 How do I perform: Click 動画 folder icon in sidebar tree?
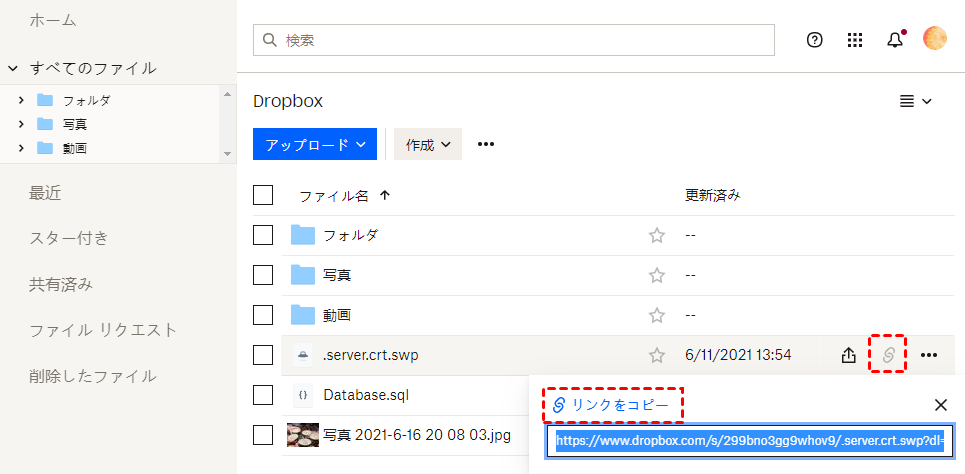pos(45,148)
